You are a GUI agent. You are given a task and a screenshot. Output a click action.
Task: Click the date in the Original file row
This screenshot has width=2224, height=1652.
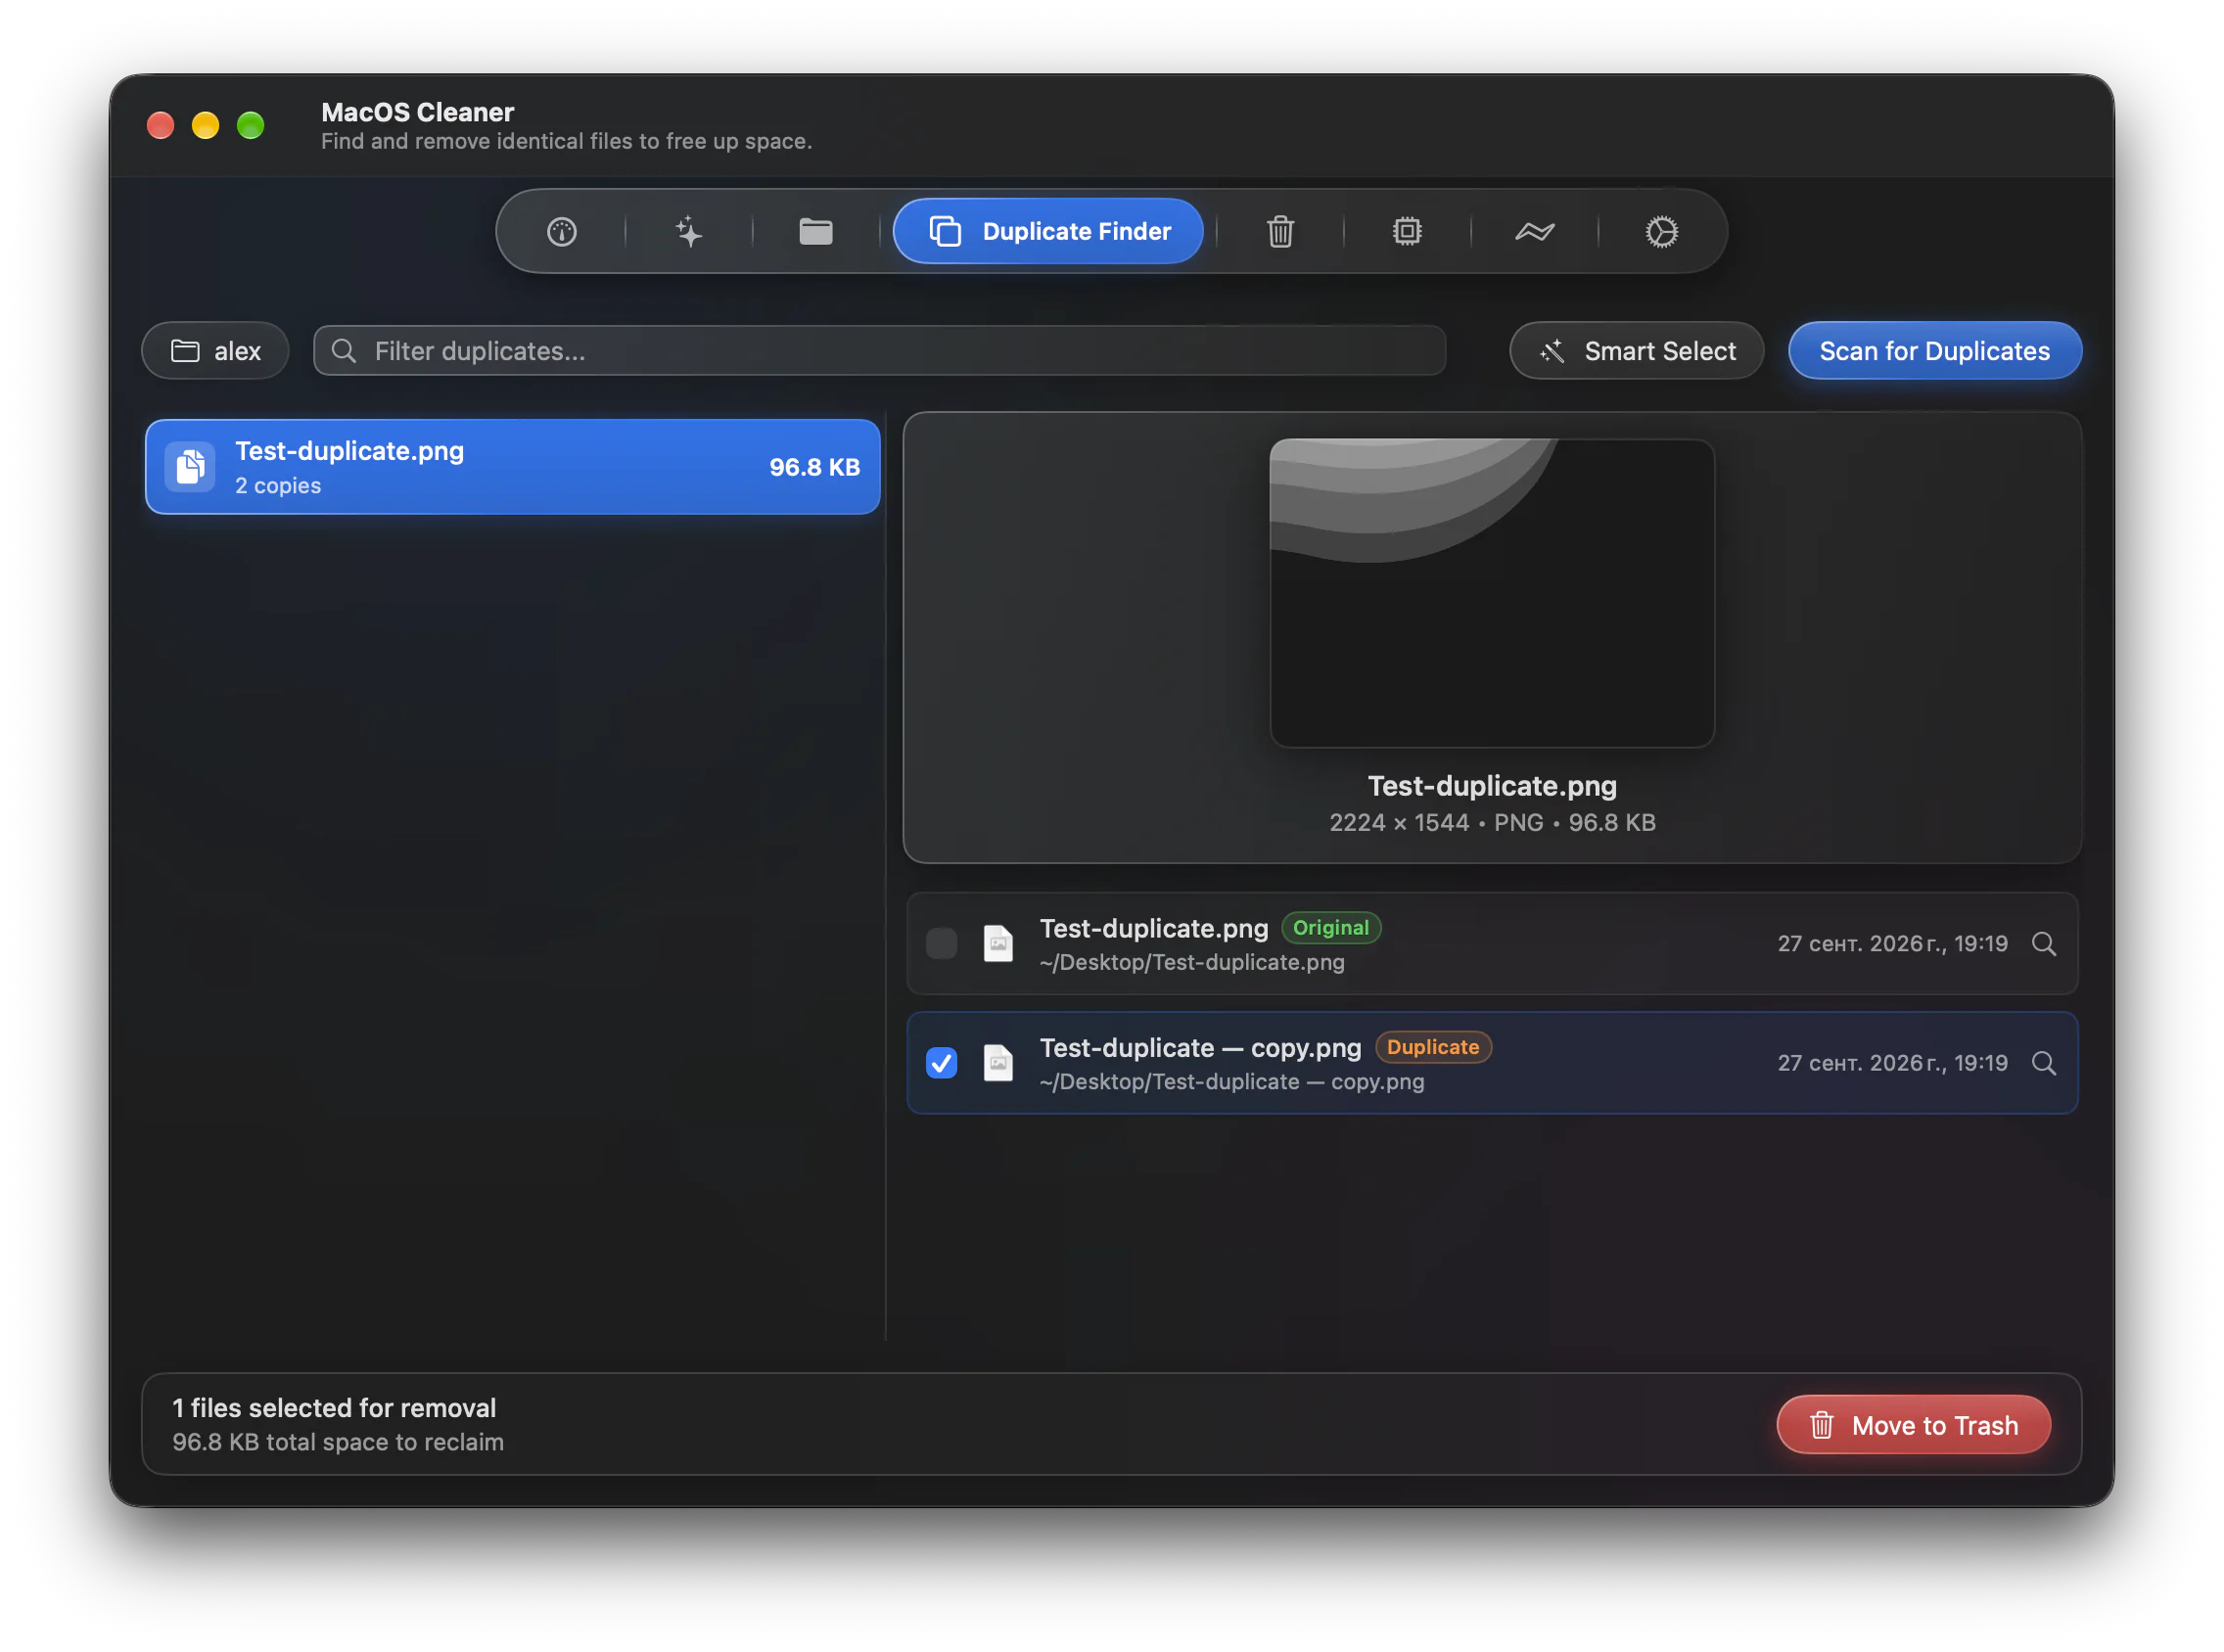tap(1892, 944)
